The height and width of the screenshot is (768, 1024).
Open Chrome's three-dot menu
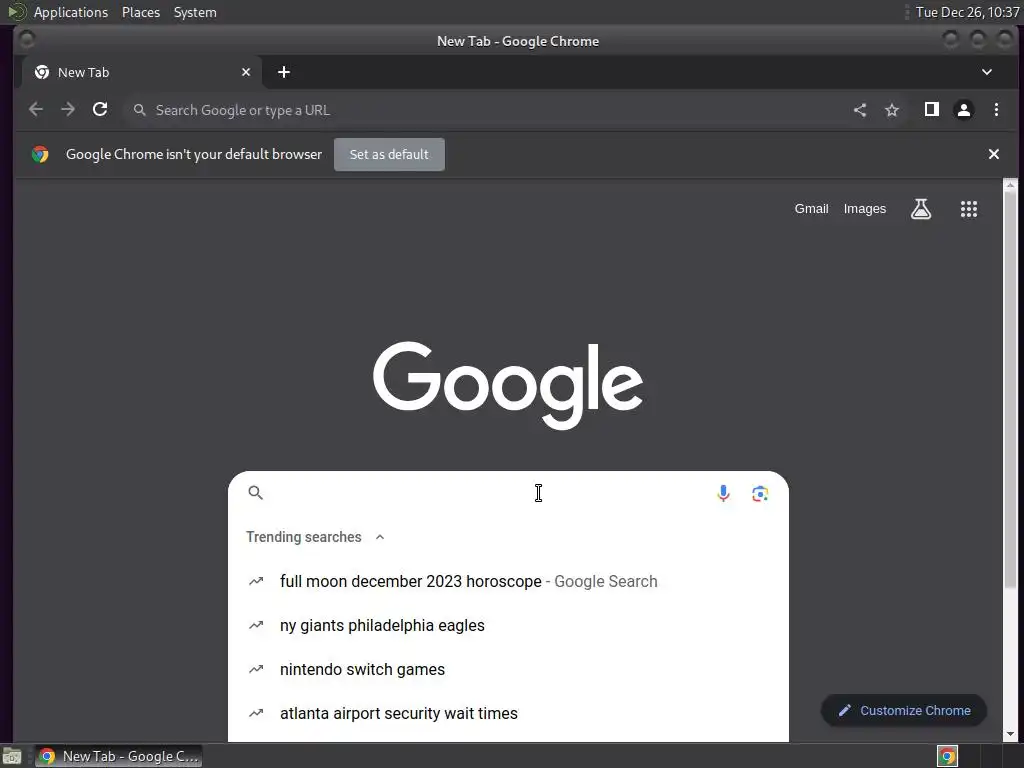996,110
